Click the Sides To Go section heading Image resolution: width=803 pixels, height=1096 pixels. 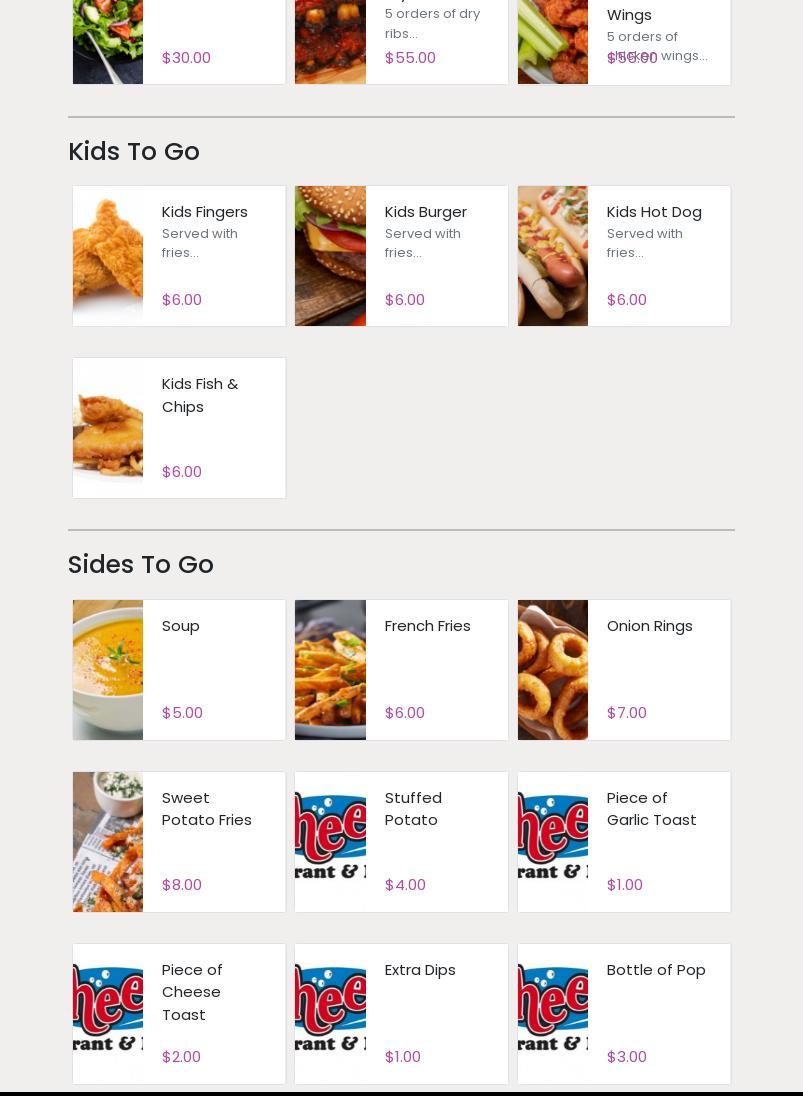[141, 565]
